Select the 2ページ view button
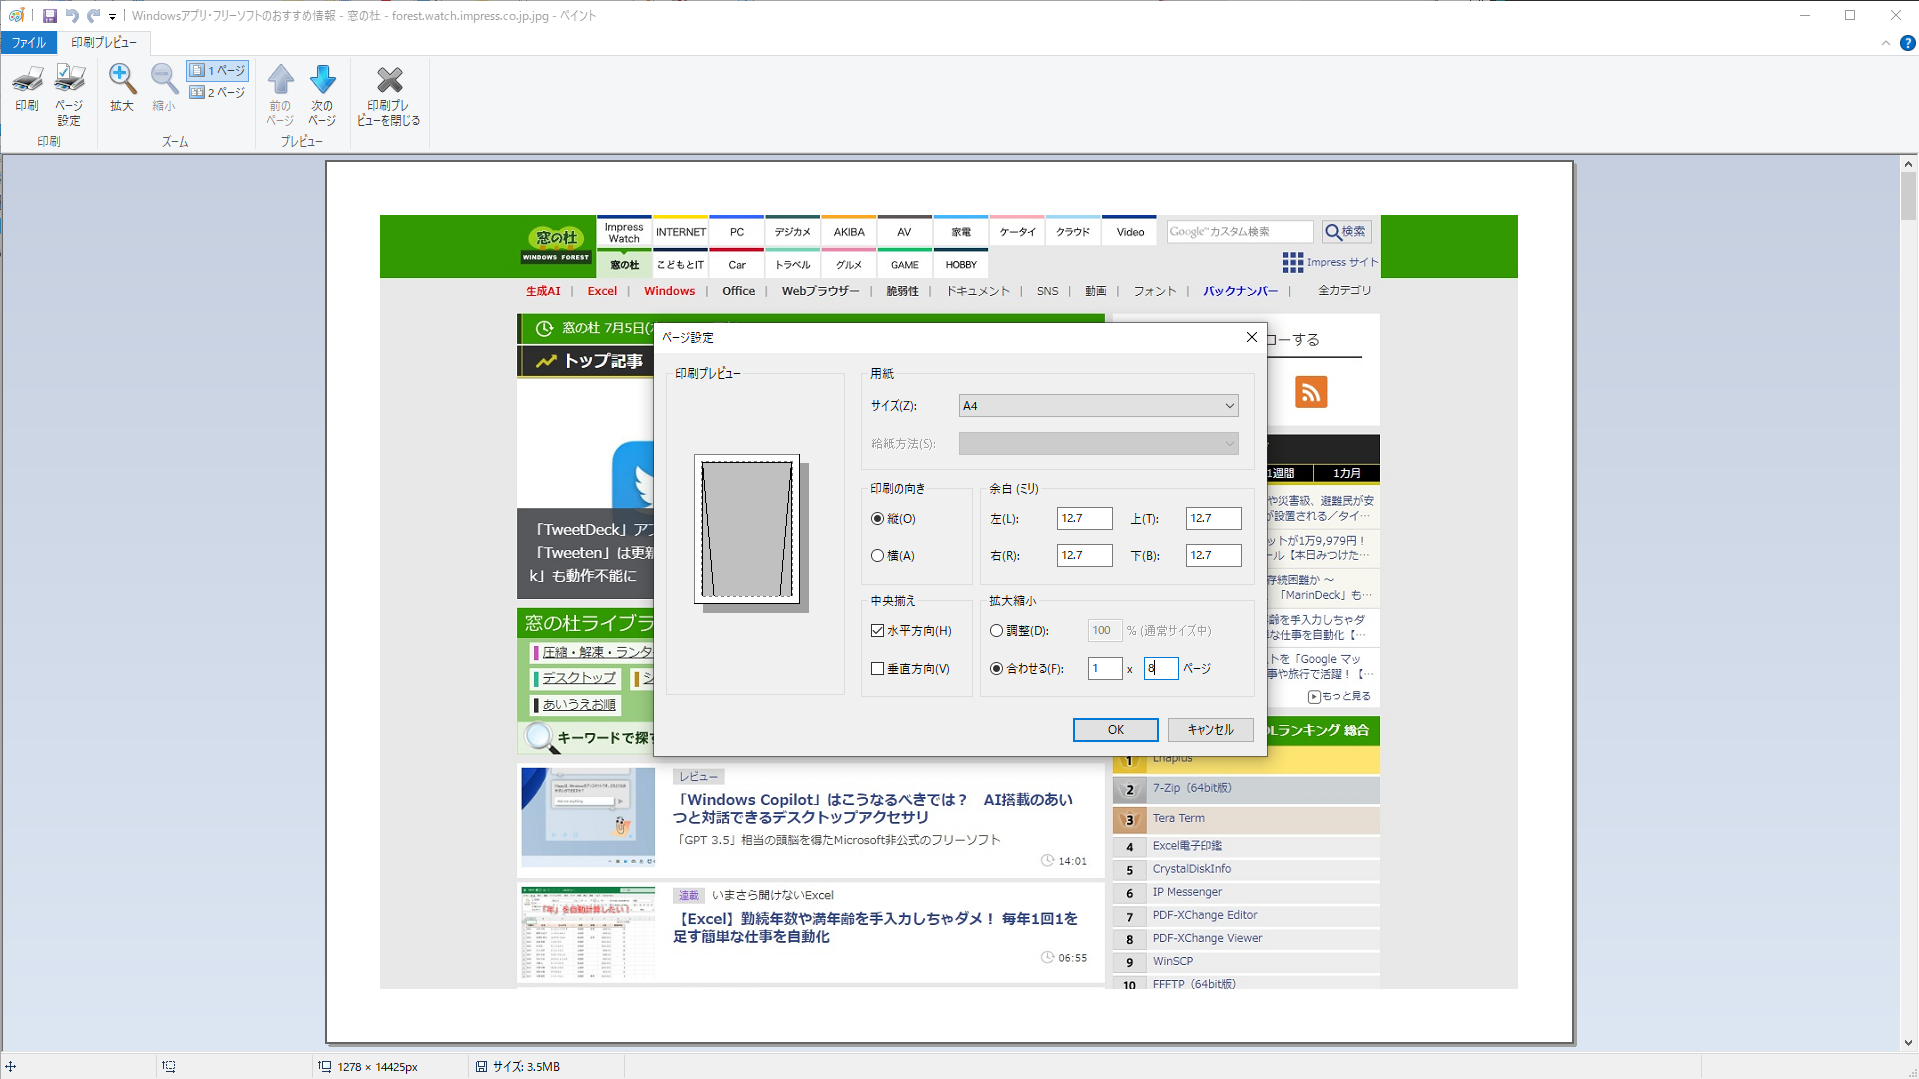The width and height of the screenshot is (1919, 1079). [218, 93]
